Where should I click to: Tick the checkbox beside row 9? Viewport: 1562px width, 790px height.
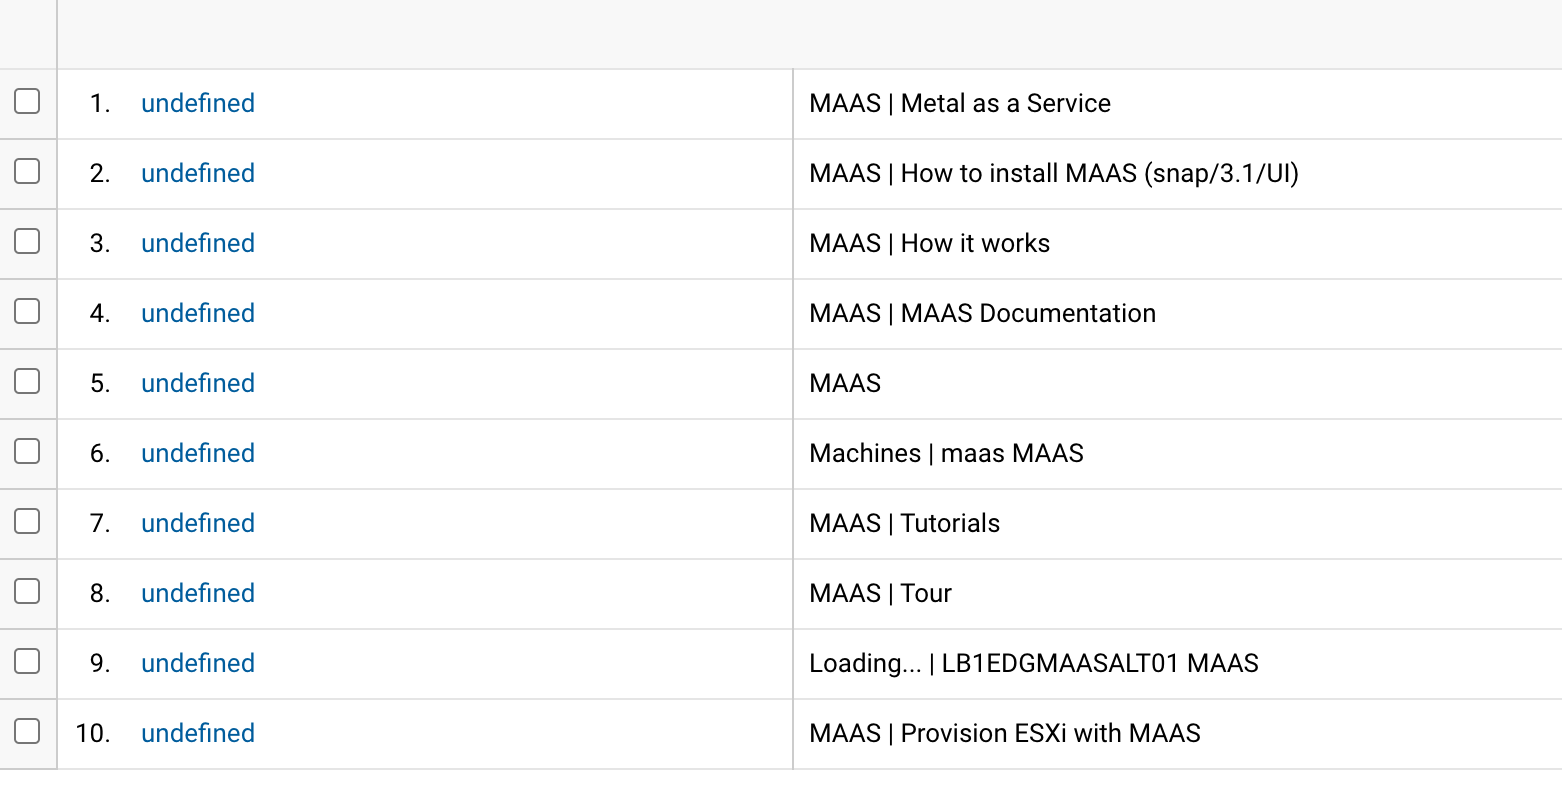pyautogui.click(x=29, y=663)
